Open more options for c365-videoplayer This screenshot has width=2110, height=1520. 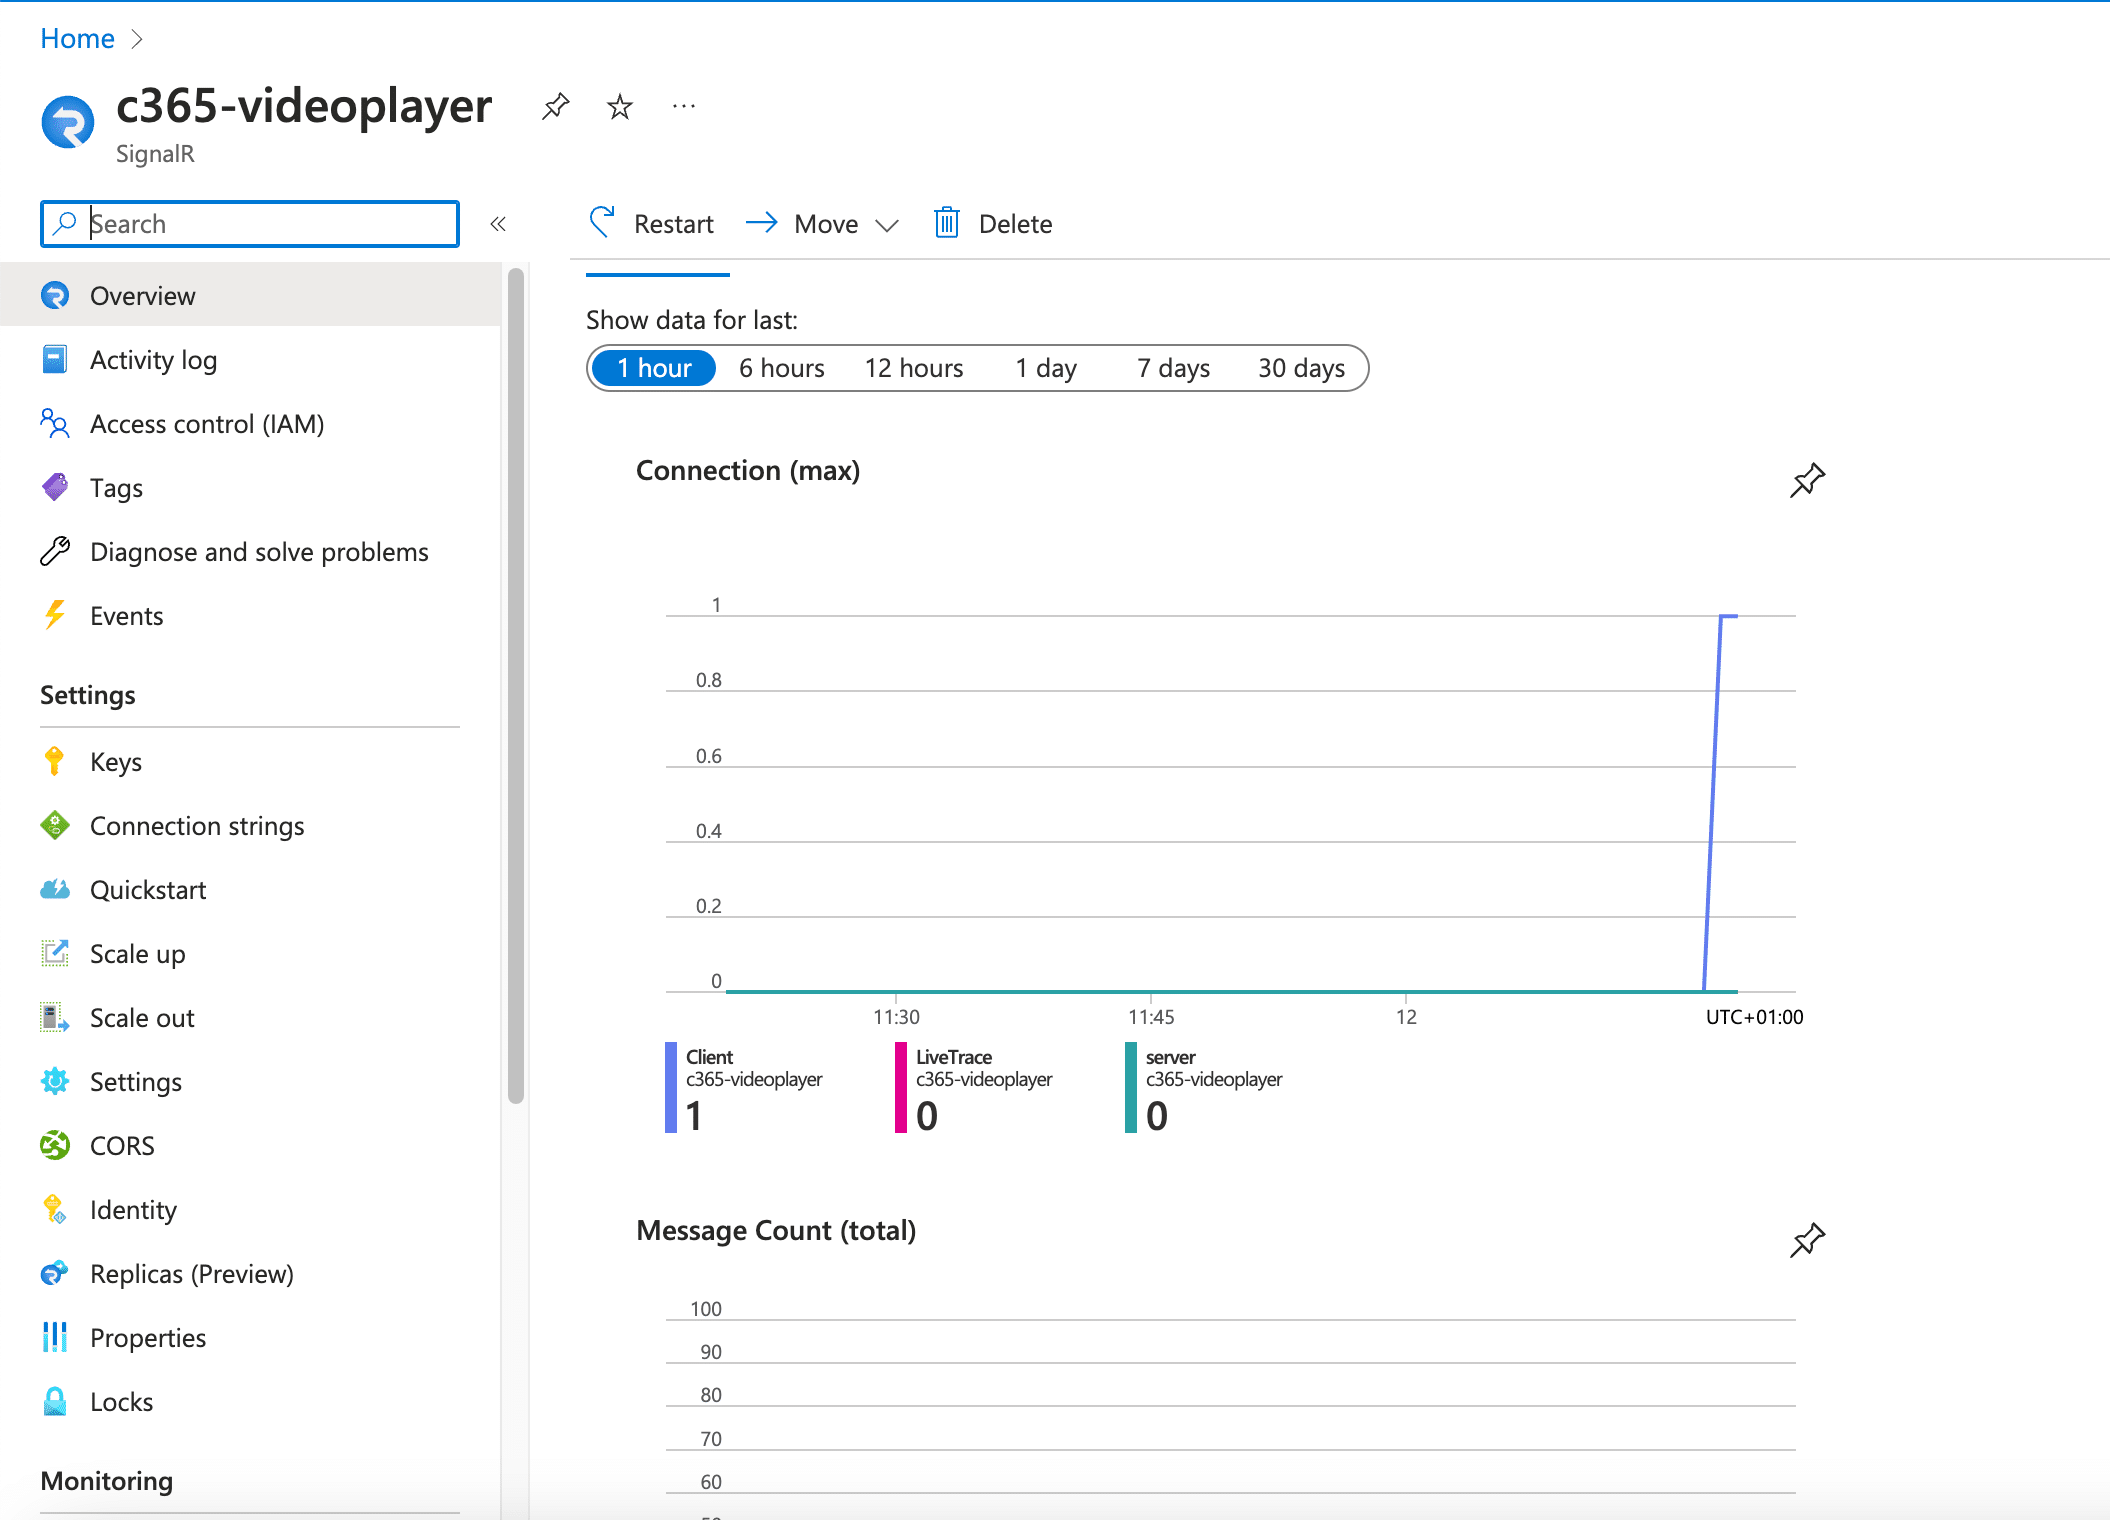[x=684, y=106]
